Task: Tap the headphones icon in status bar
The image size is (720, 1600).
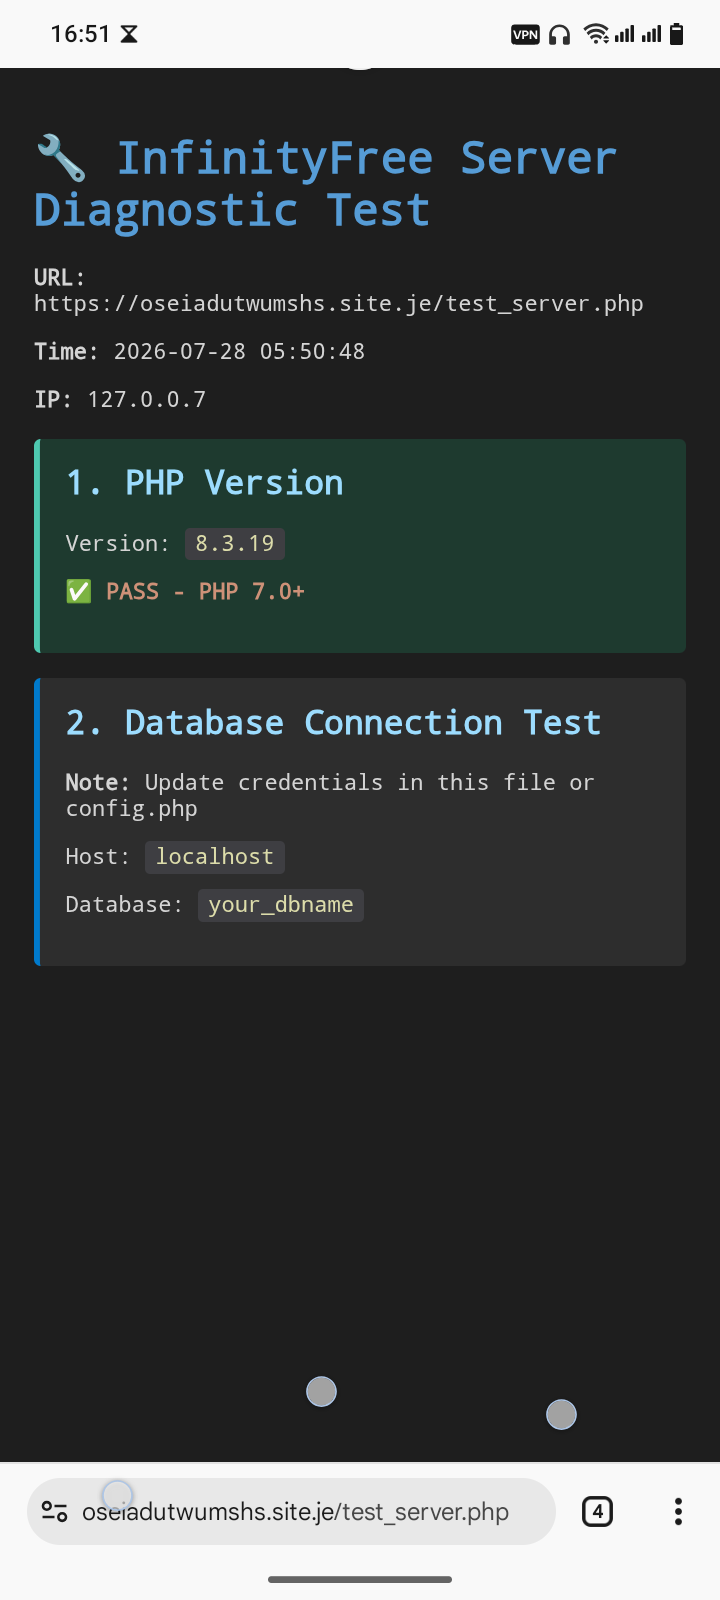Action: pos(560,35)
